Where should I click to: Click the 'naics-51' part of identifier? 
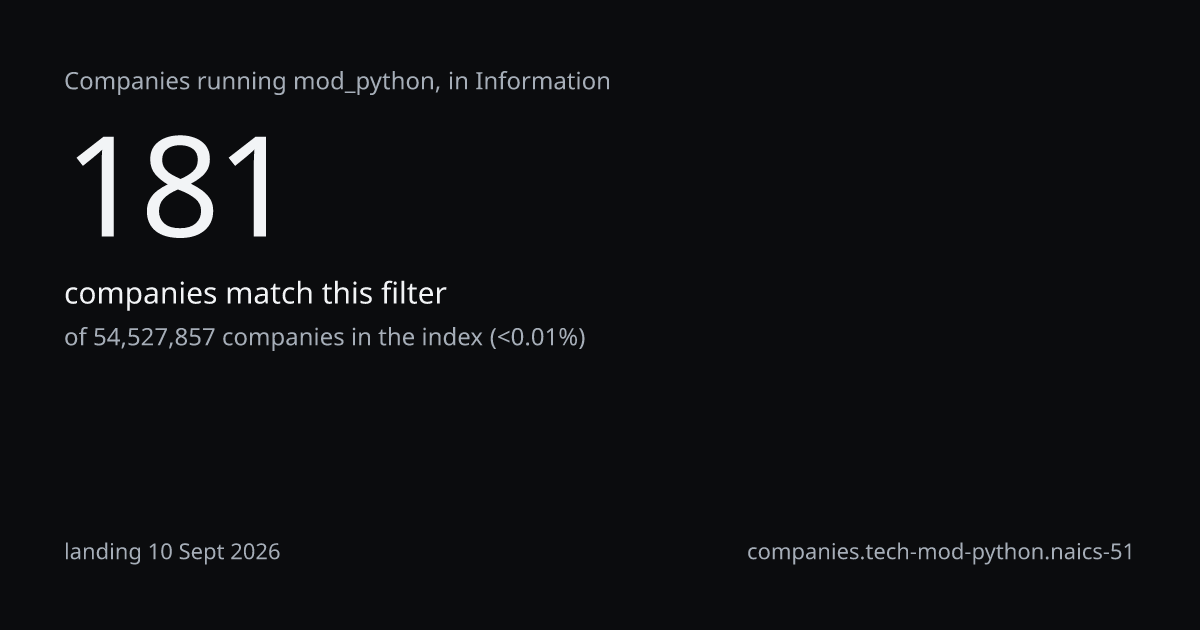pos(1089,551)
